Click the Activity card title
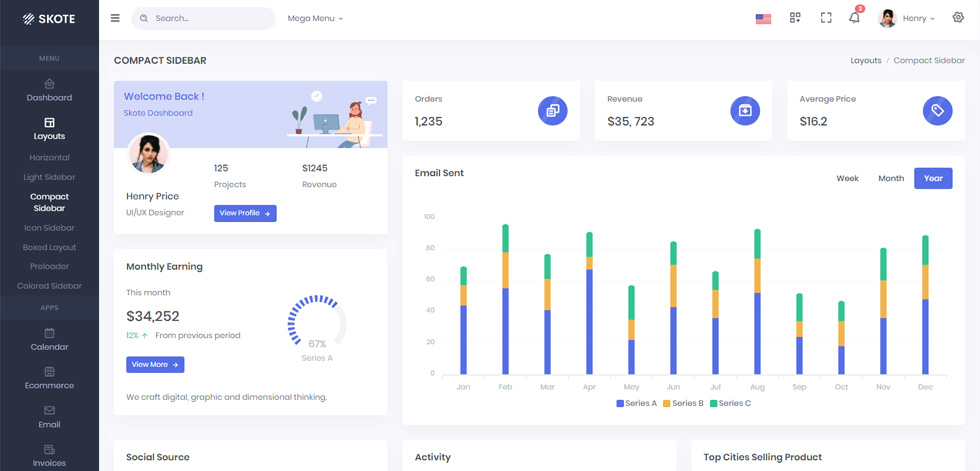Viewport: 980px width, 471px height. 432,457
